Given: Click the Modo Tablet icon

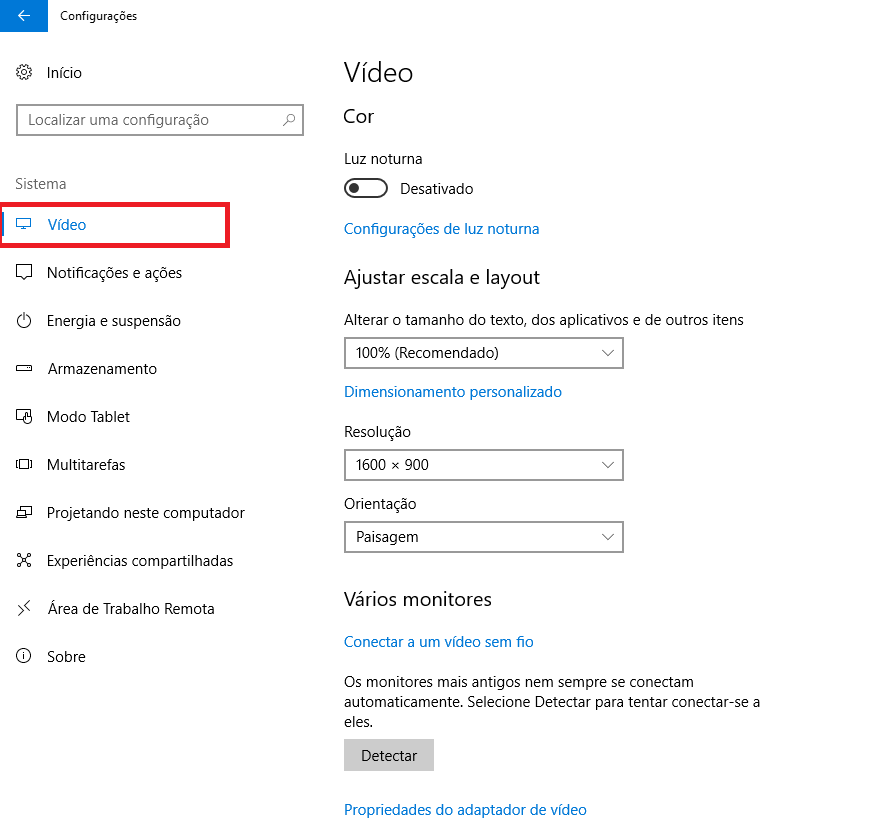Looking at the screenshot, I should (24, 416).
